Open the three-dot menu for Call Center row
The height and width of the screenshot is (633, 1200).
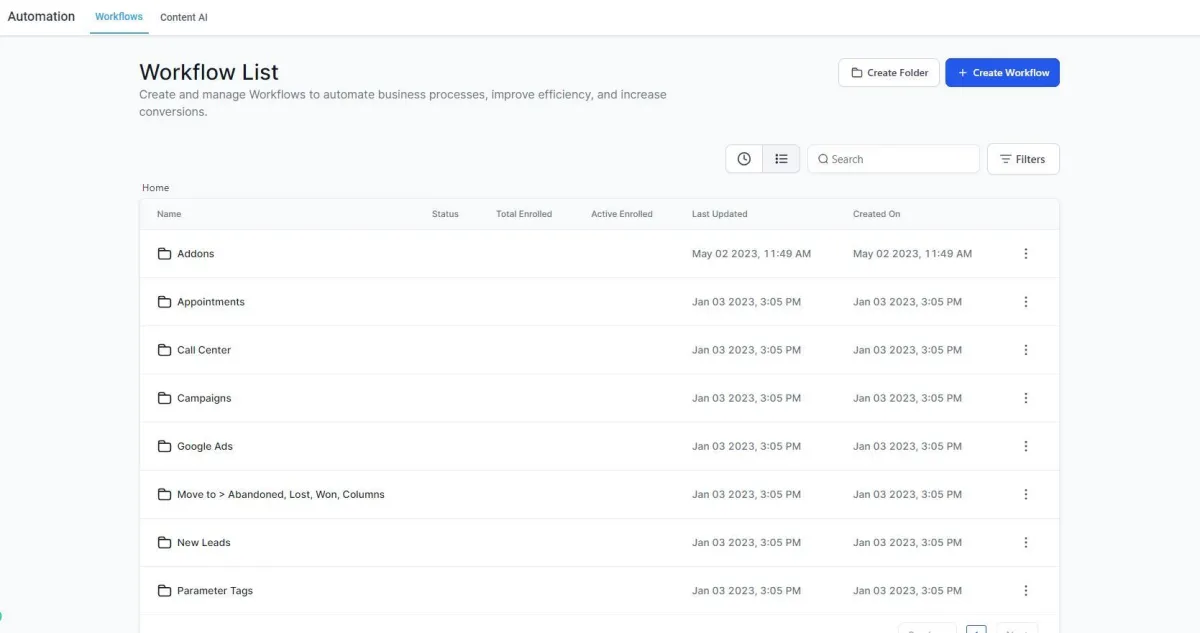tap(1026, 350)
